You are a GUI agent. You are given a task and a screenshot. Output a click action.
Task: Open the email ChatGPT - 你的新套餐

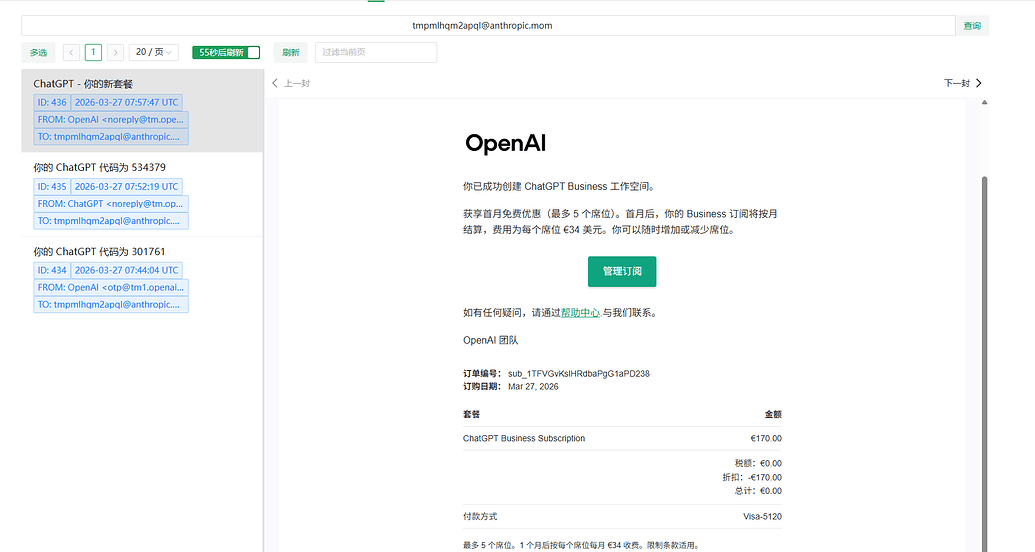click(x=143, y=110)
